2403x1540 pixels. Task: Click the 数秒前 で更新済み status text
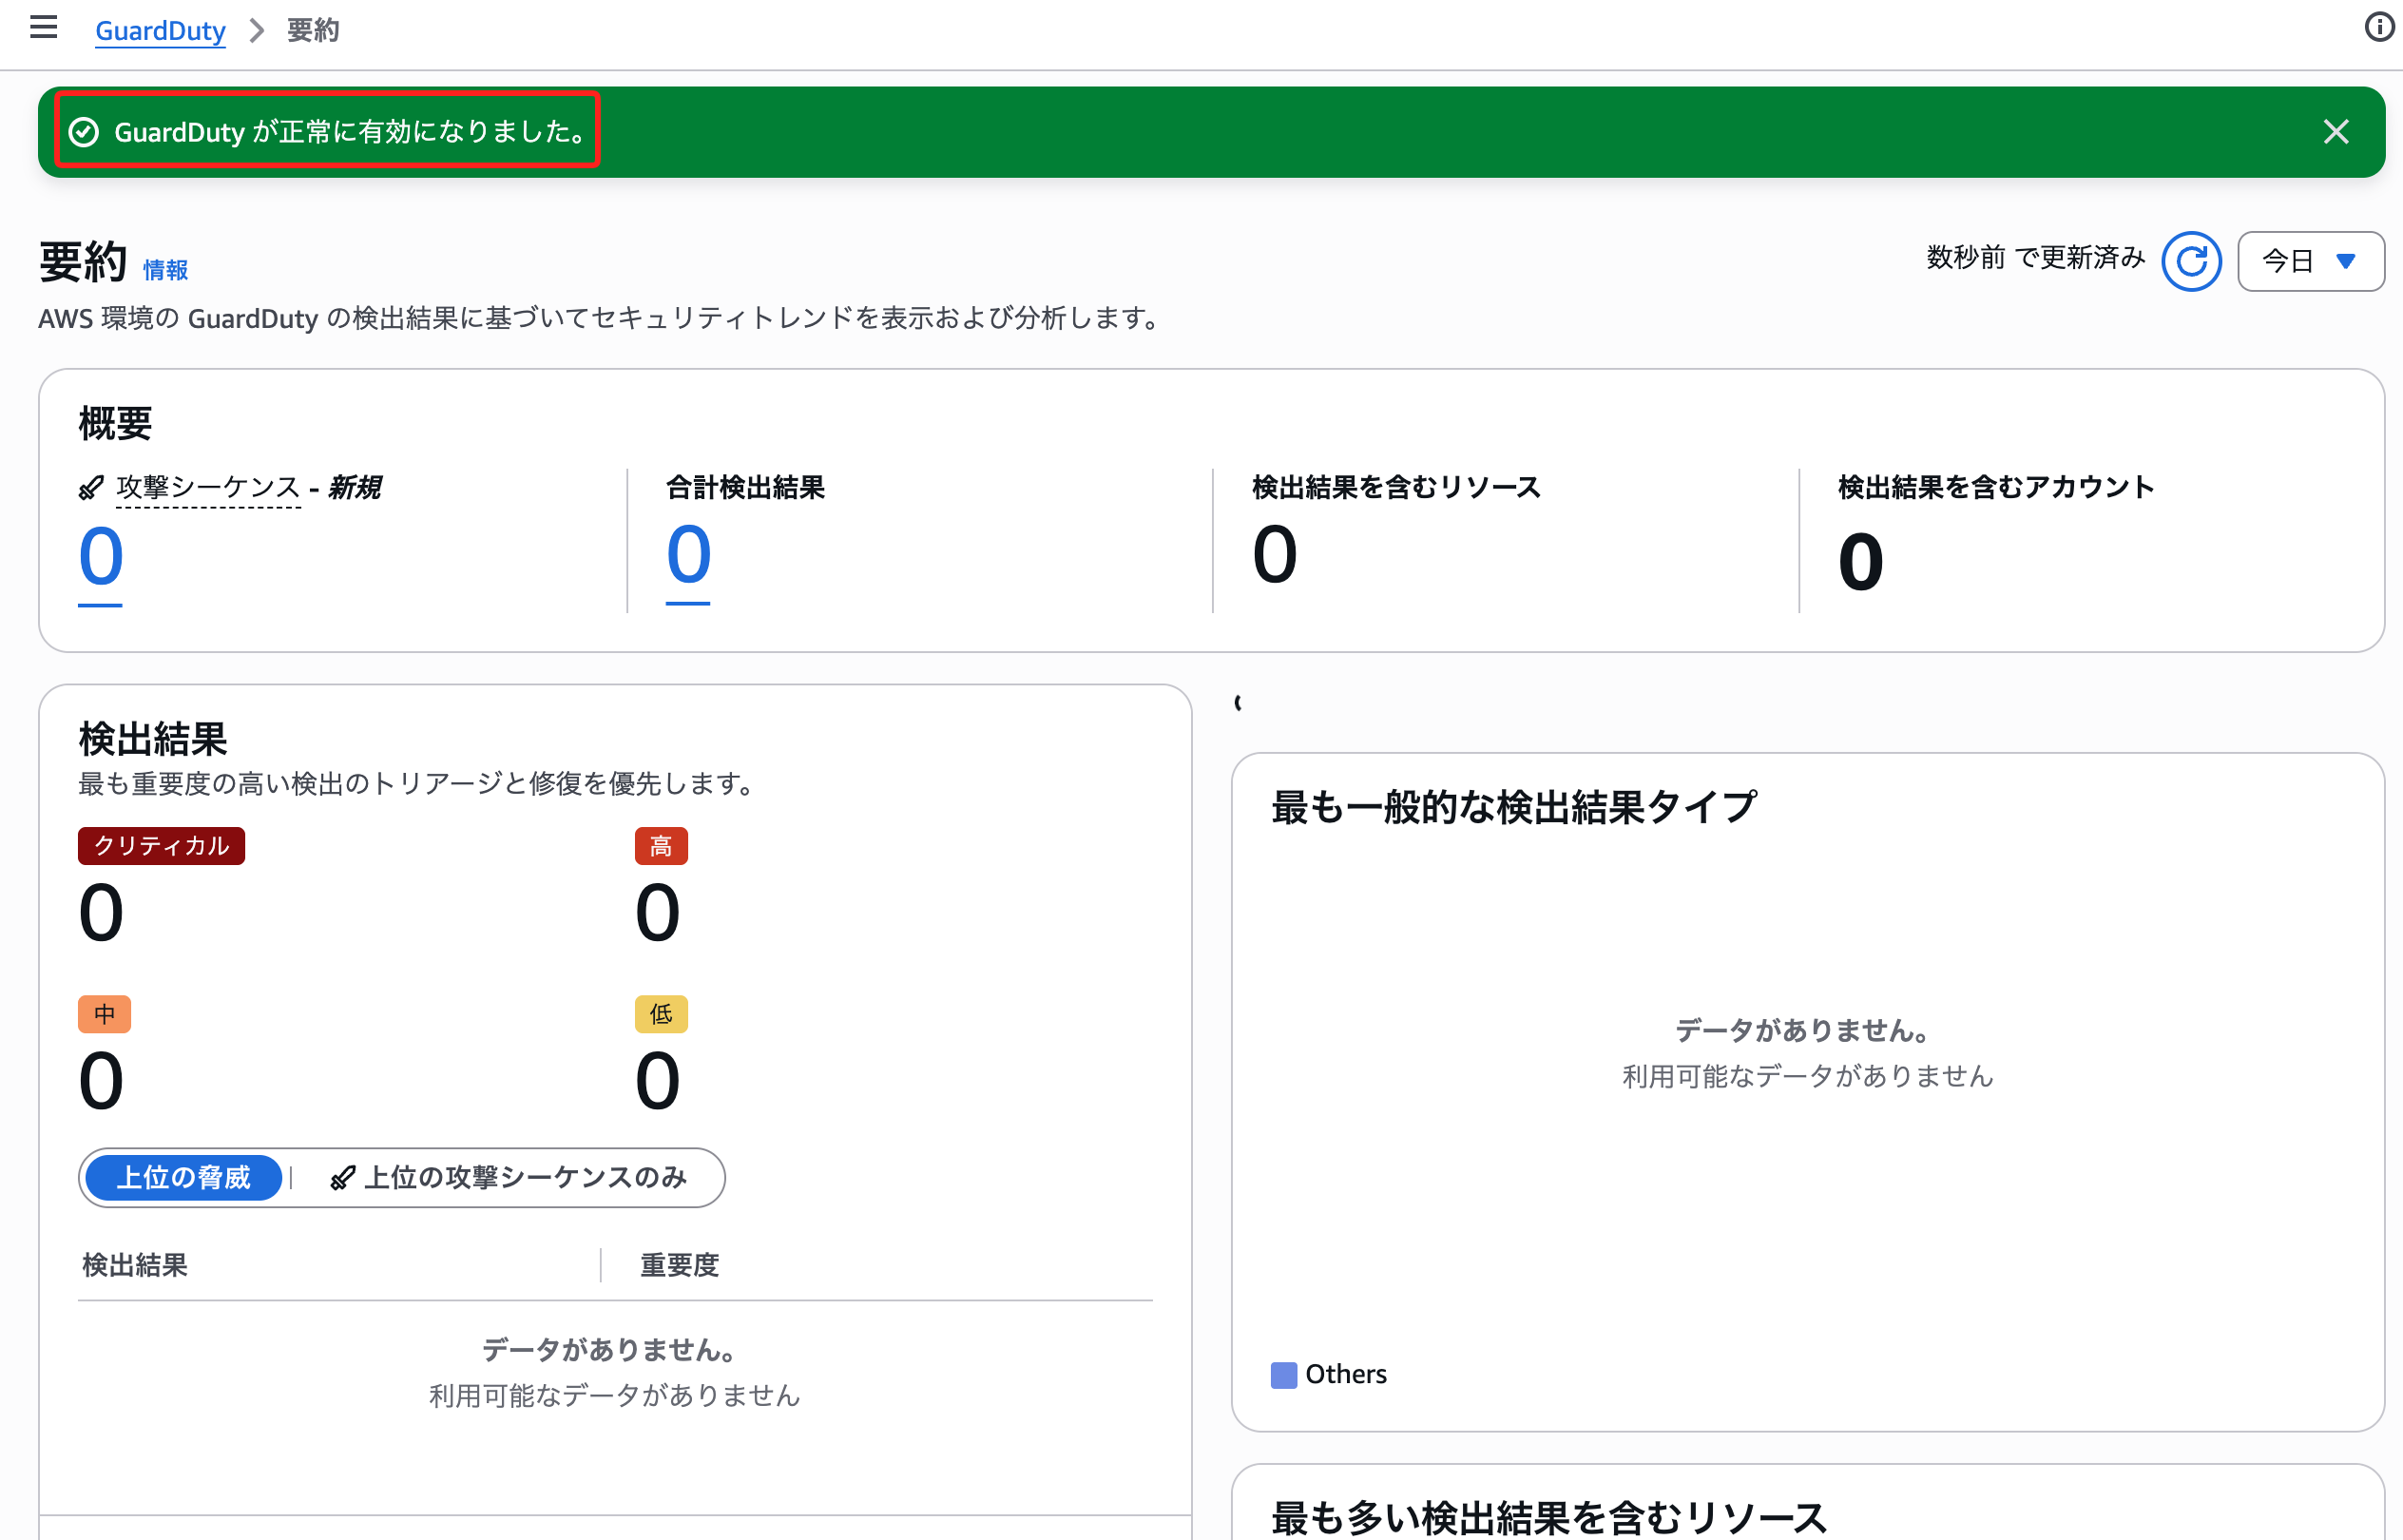tap(2035, 258)
